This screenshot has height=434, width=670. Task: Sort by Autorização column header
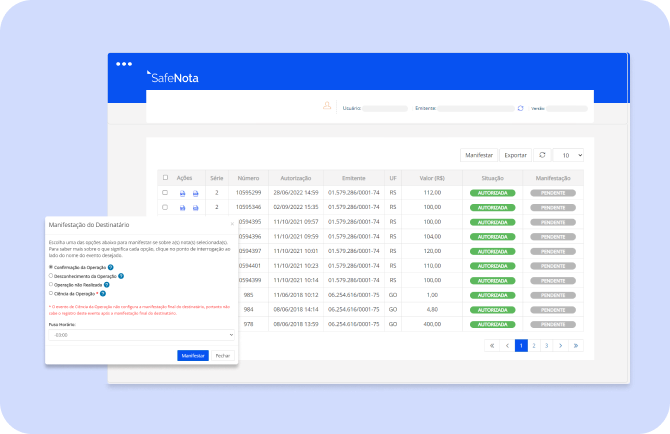(x=296, y=178)
